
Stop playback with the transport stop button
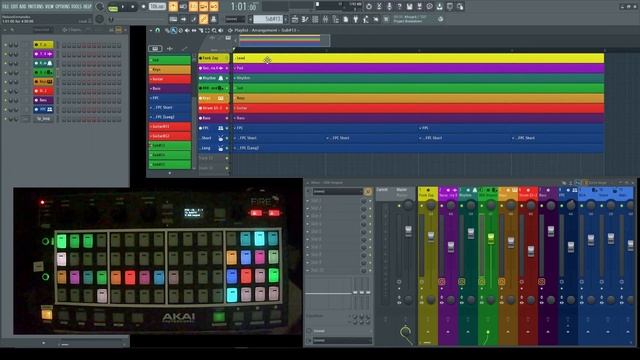pyautogui.click(x=133, y=7)
